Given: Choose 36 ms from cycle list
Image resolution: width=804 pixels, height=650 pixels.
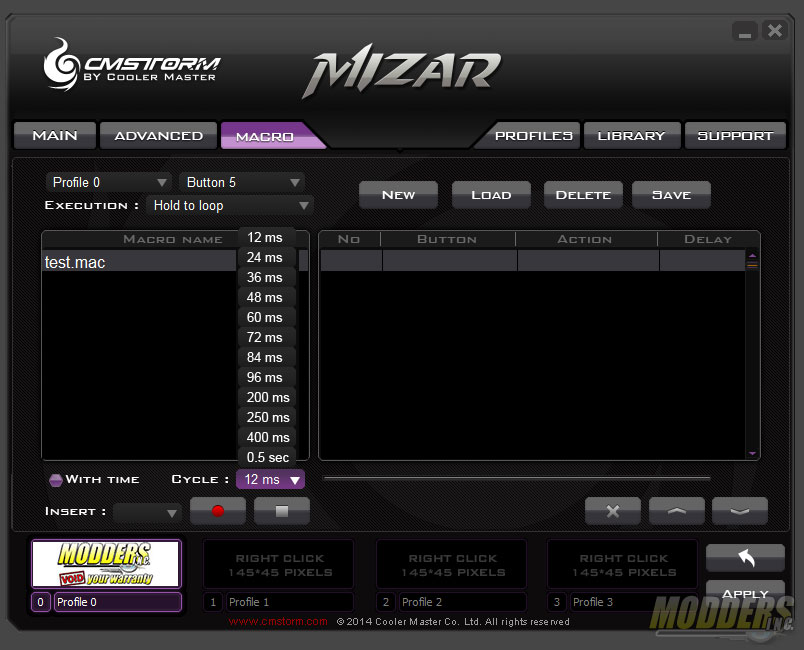Looking at the screenshot, I should click(x=267, y=277).
